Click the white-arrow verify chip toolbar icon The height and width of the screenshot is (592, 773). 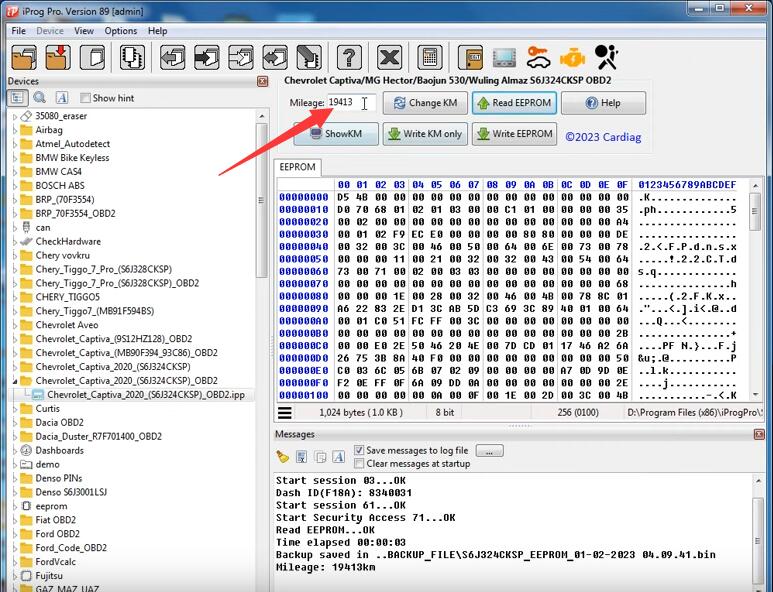[241, 57]
